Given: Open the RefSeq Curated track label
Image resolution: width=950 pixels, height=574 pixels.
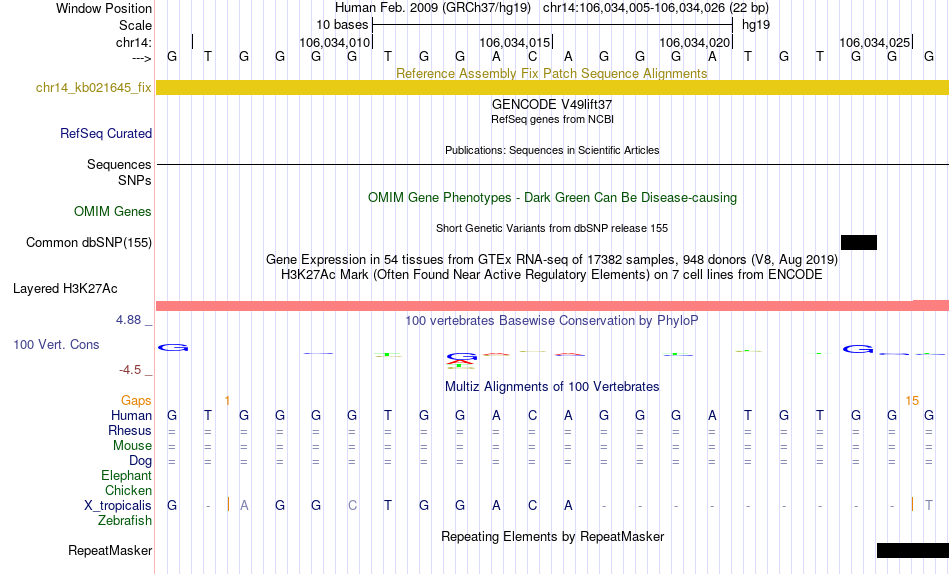Looking at the screenshot, I should [x=106, y=133].
